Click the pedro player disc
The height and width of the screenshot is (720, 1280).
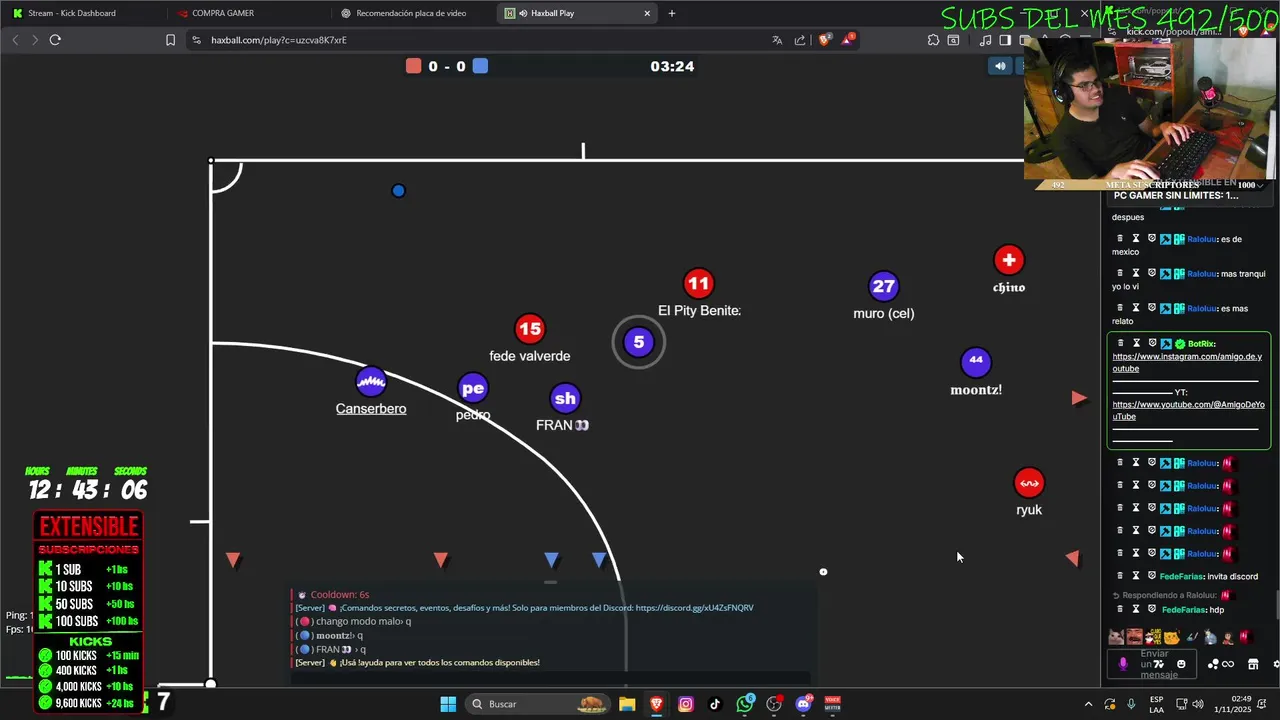click(x=473, y=388)
